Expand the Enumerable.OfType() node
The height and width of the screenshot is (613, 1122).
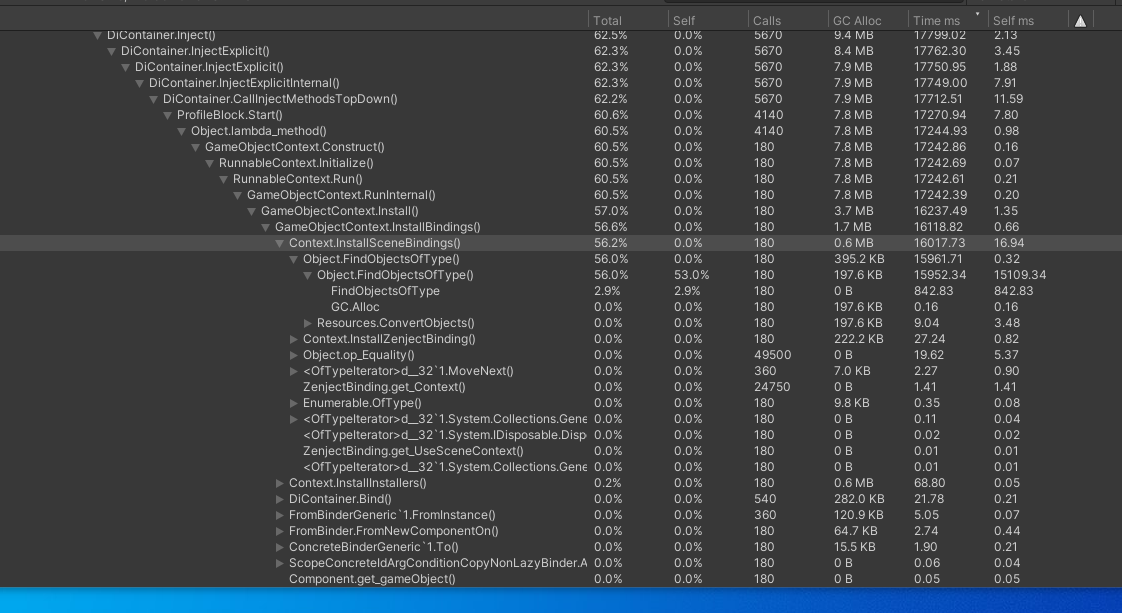click(x=293, y=403)
